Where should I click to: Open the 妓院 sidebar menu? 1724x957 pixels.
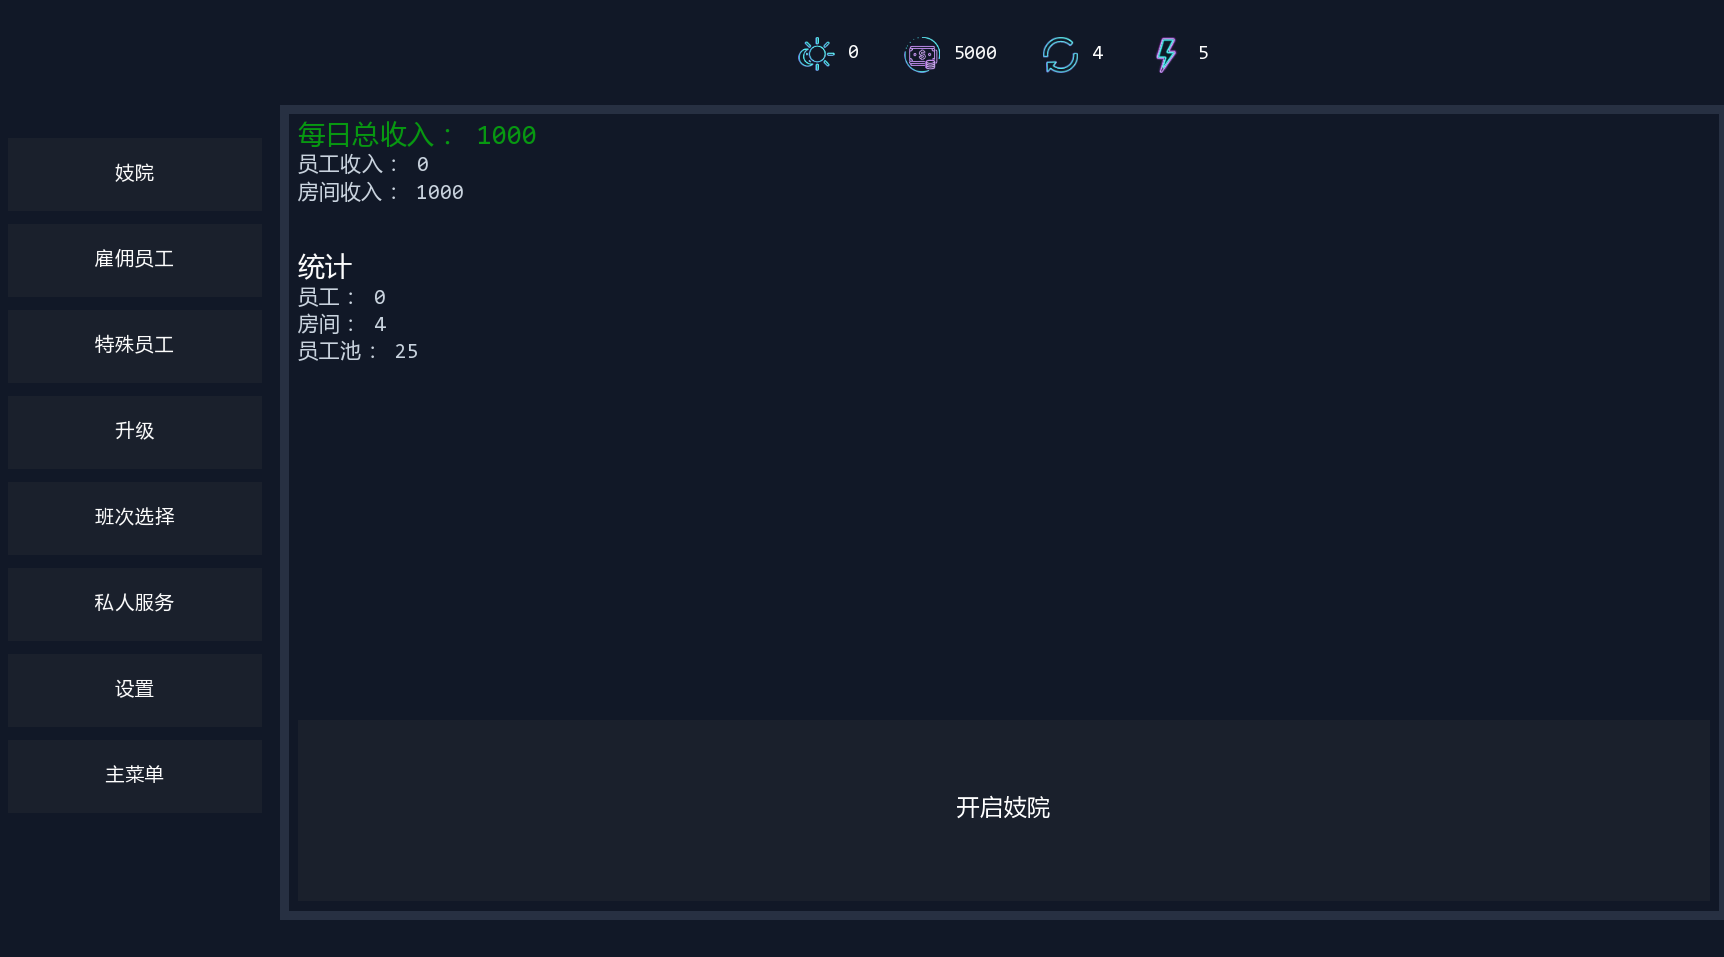click(135, 174)
